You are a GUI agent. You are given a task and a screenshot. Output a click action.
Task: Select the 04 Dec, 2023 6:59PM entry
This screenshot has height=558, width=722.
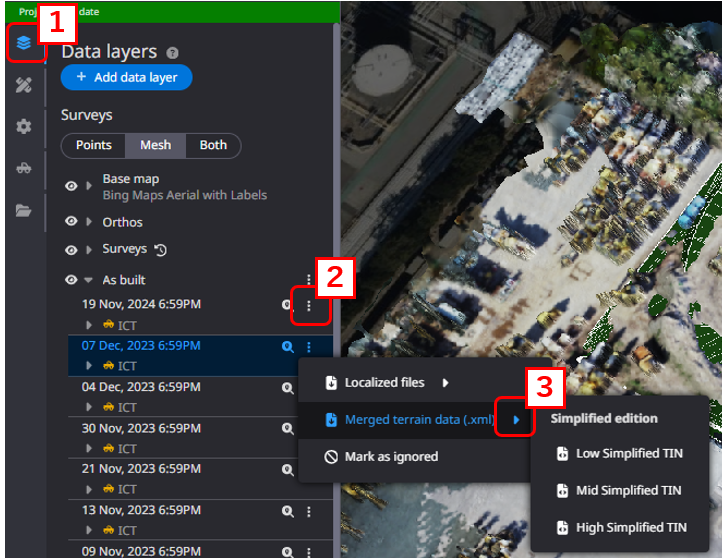click(x=141, y=387)
